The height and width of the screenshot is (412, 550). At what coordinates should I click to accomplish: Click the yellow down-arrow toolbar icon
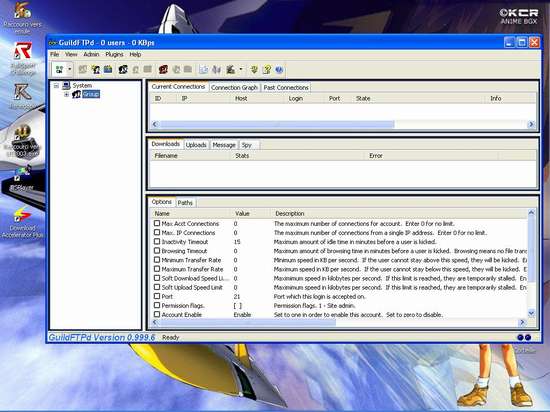point(254,69)
